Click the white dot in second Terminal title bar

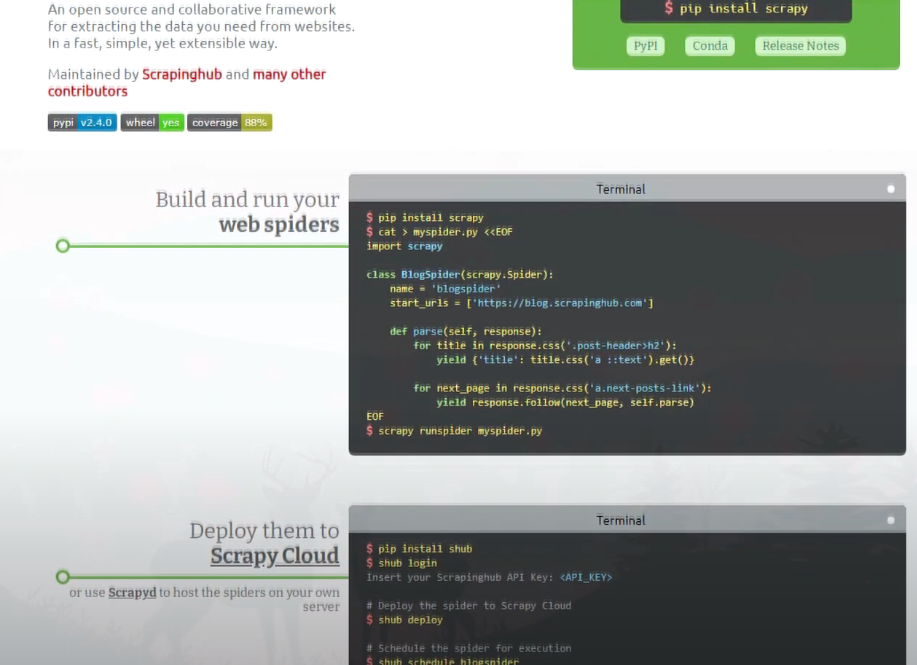(891, 520)
